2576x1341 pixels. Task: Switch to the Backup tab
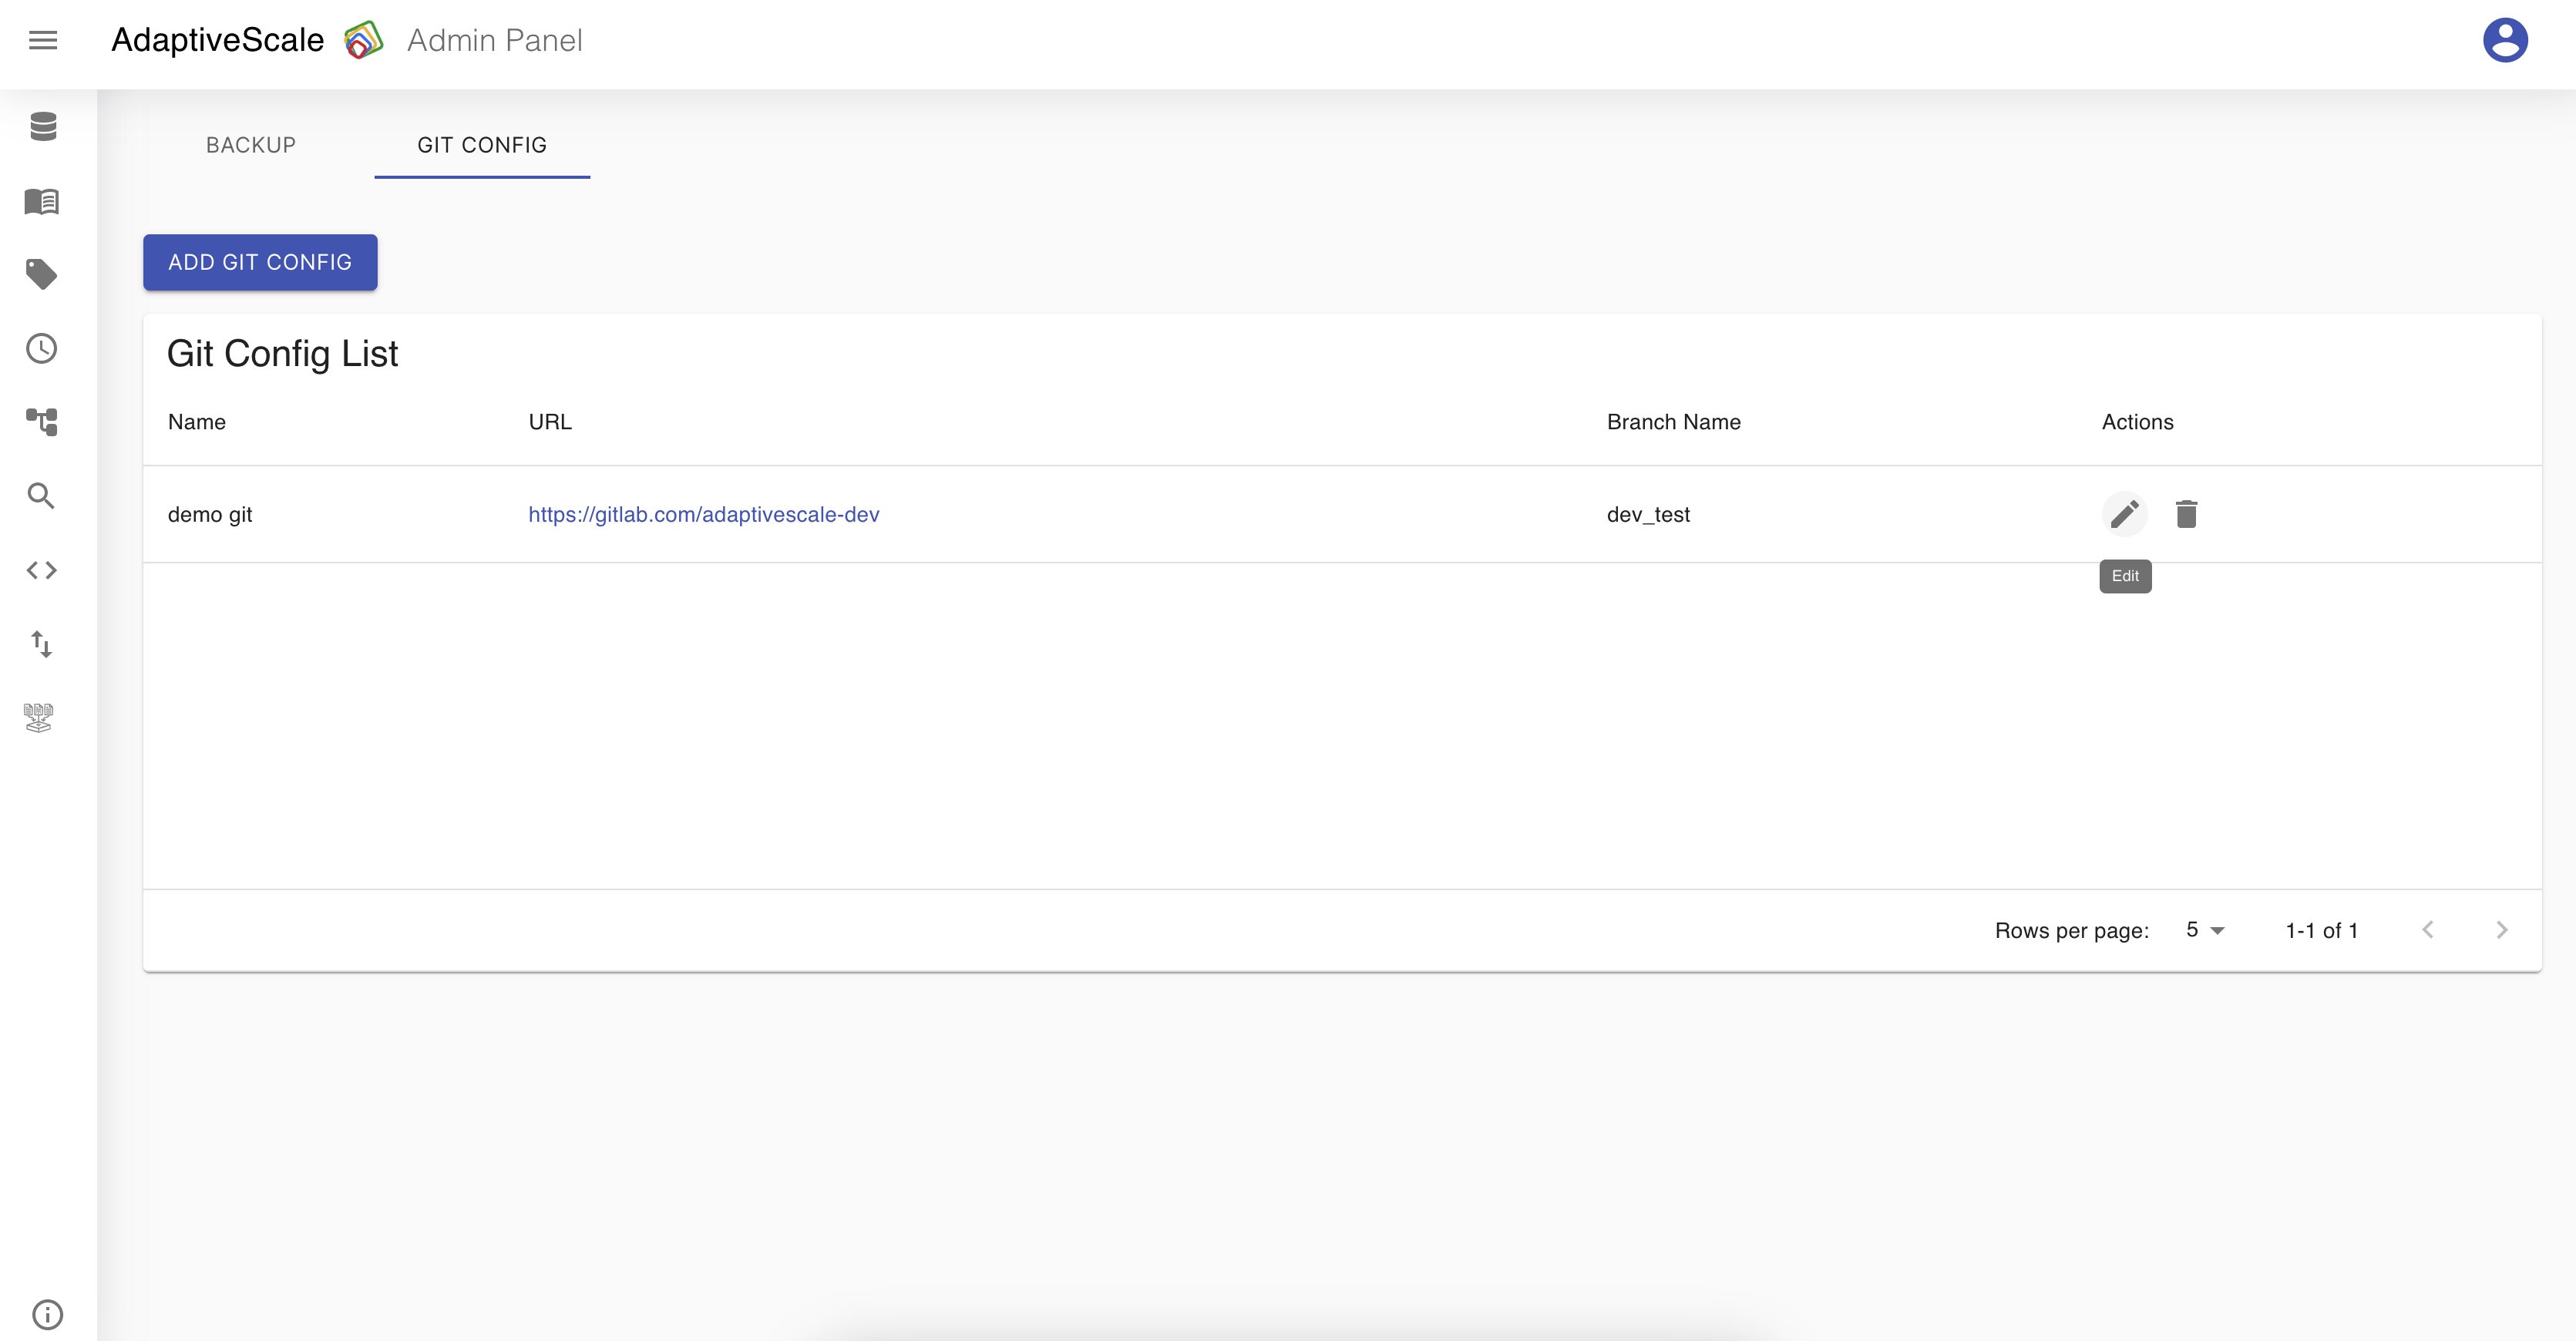coord(251,145)
